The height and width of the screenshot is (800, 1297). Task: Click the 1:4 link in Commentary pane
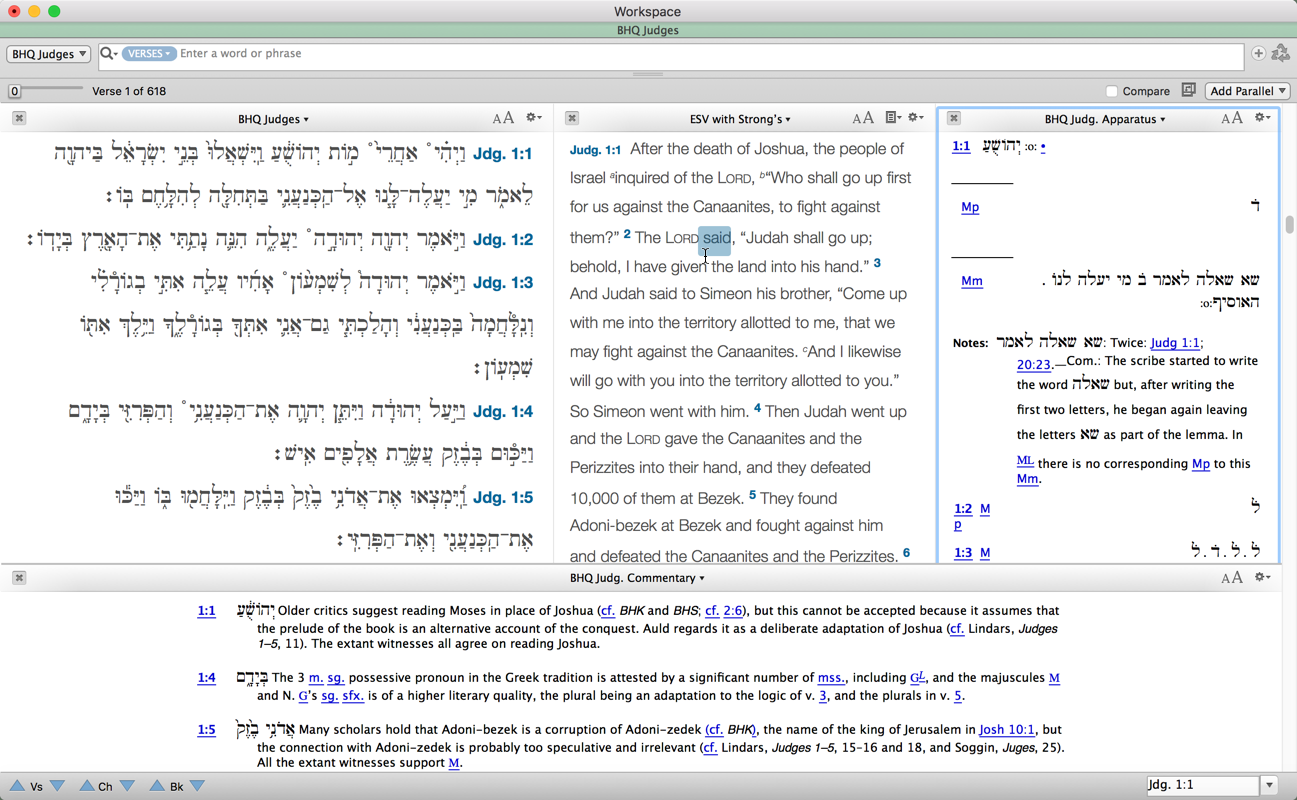point(206,678)
